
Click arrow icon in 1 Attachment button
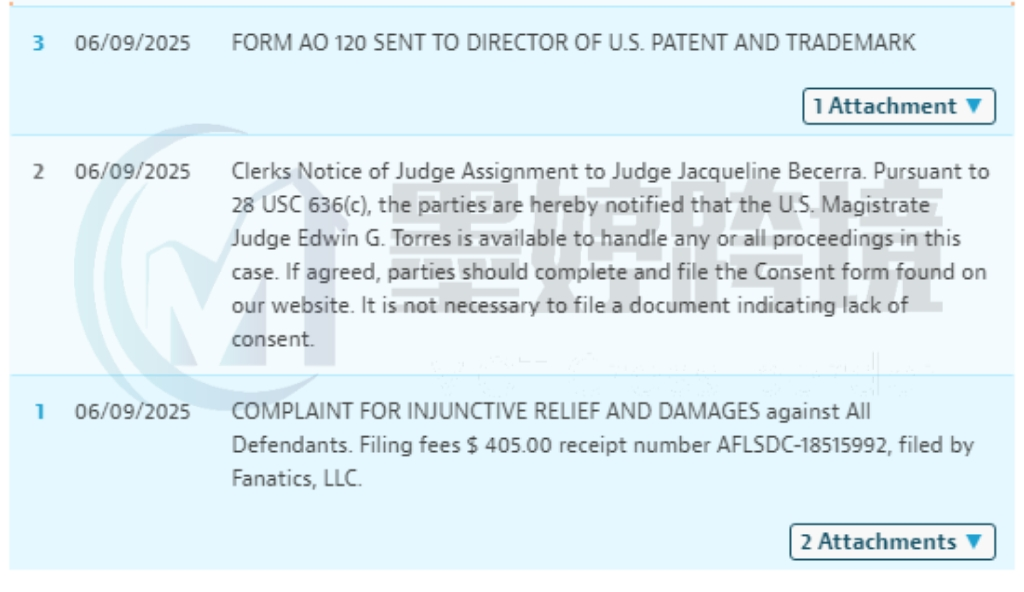tap(974, 106)
